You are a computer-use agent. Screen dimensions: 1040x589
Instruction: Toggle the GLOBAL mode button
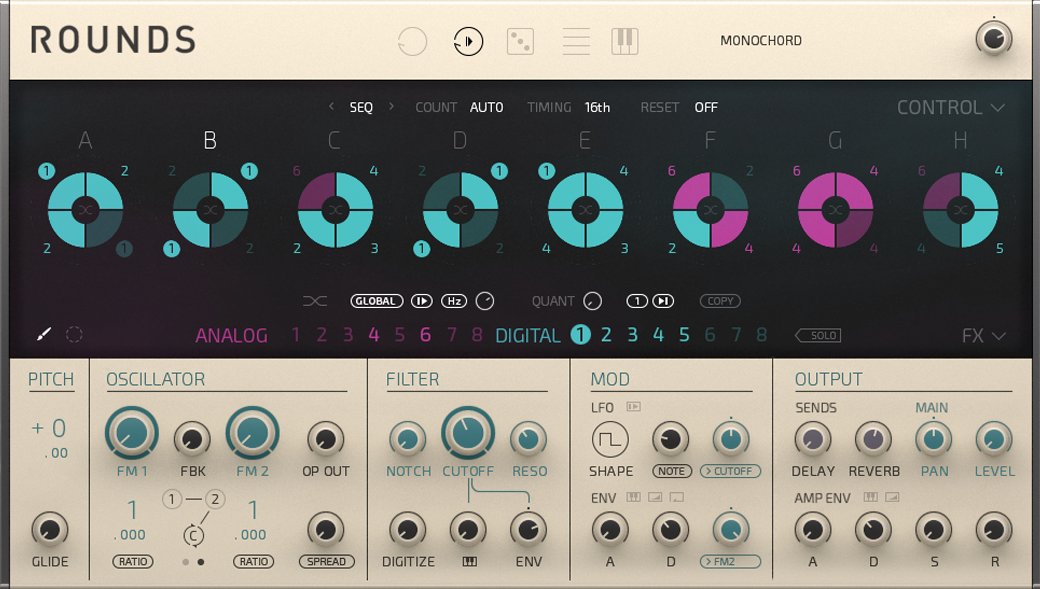377,301
